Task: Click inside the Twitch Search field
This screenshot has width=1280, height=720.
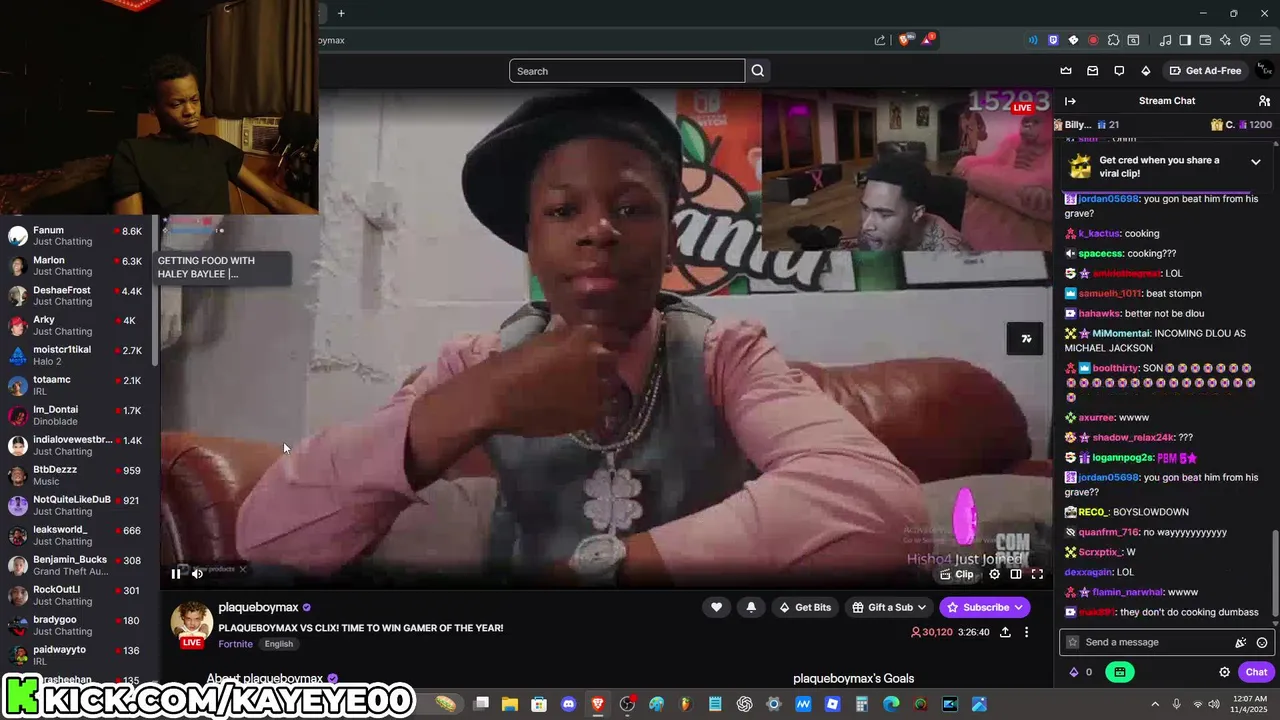Action: pos(627,71)
